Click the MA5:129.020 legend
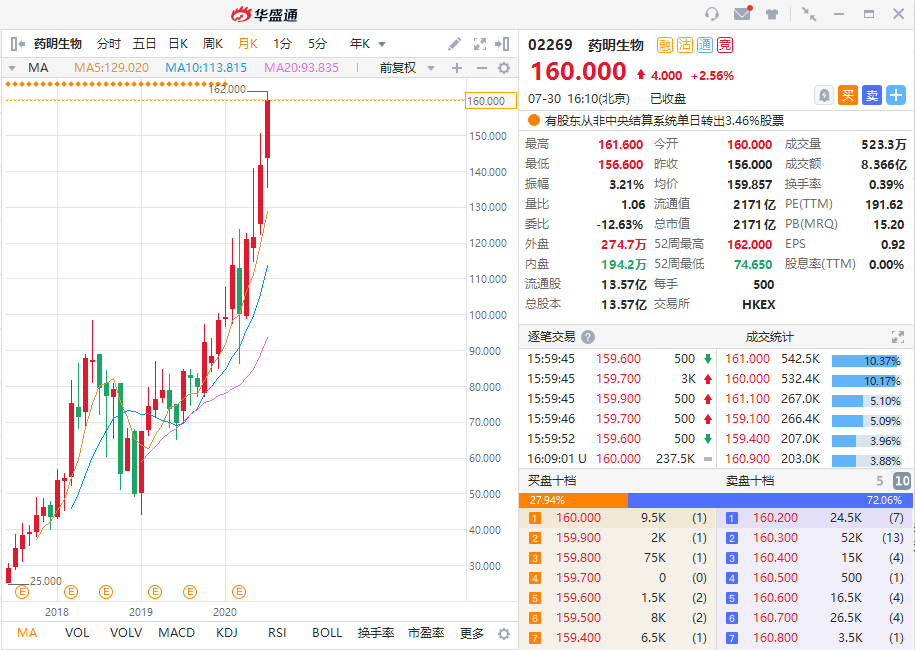Screen dimensions: 915x650 click(111, 68)
